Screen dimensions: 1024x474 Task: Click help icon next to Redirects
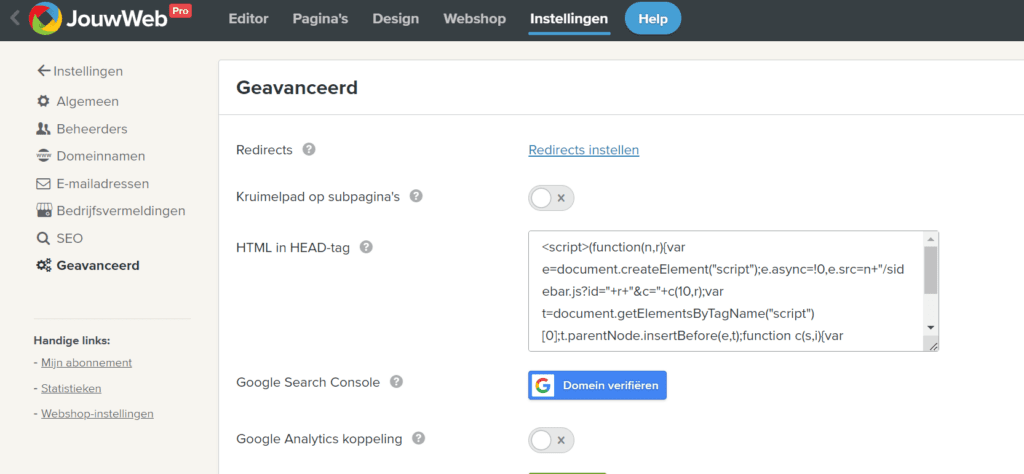(309, 150)
